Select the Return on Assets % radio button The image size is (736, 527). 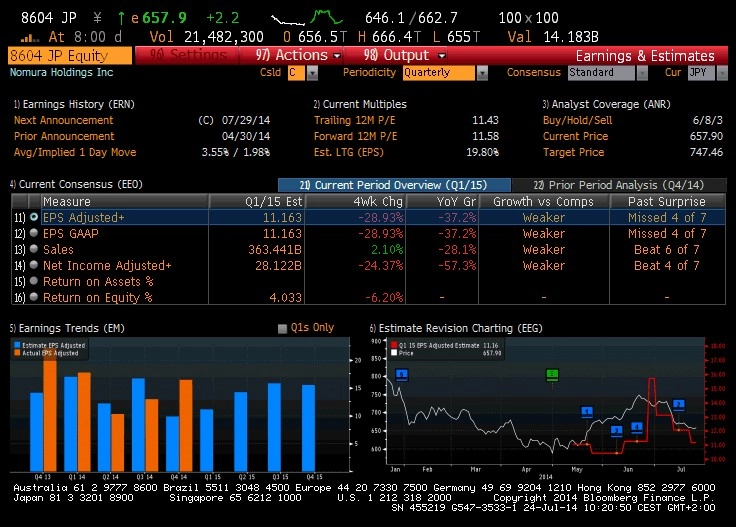(x=34, y=281)
